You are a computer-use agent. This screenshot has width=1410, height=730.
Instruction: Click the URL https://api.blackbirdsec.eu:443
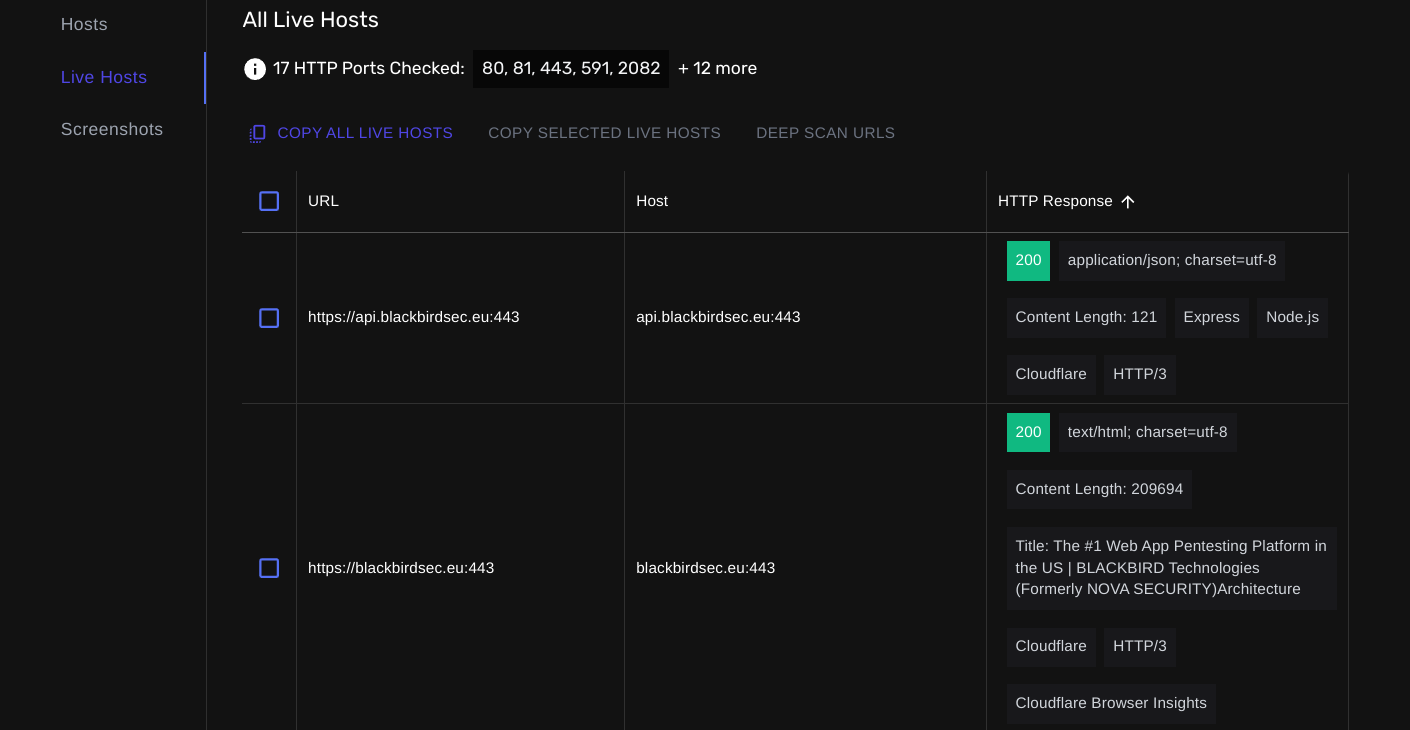pos(414,317)
